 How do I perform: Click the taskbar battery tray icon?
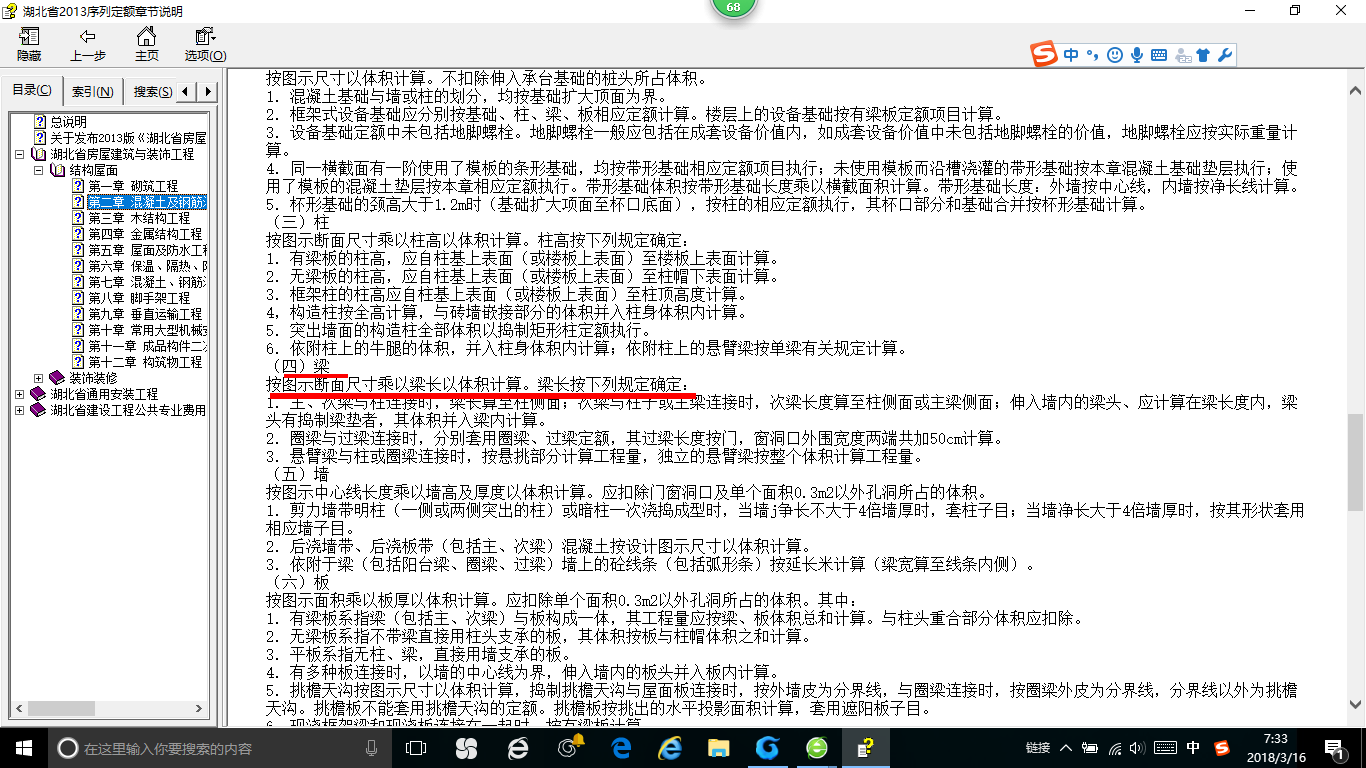pos(1090,748)
